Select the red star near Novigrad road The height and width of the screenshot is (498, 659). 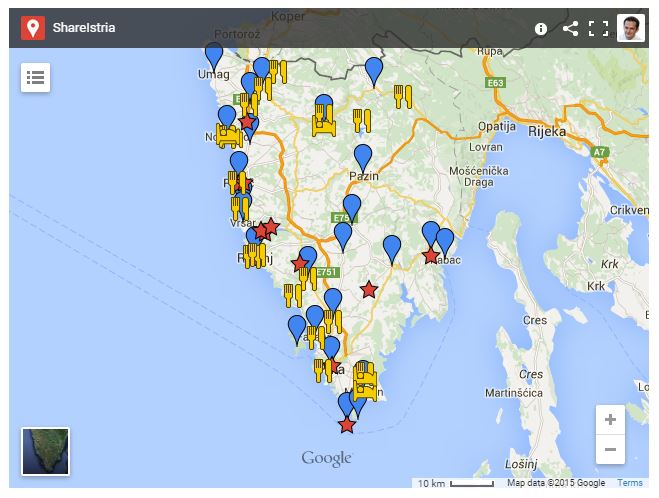coord(247,122)
